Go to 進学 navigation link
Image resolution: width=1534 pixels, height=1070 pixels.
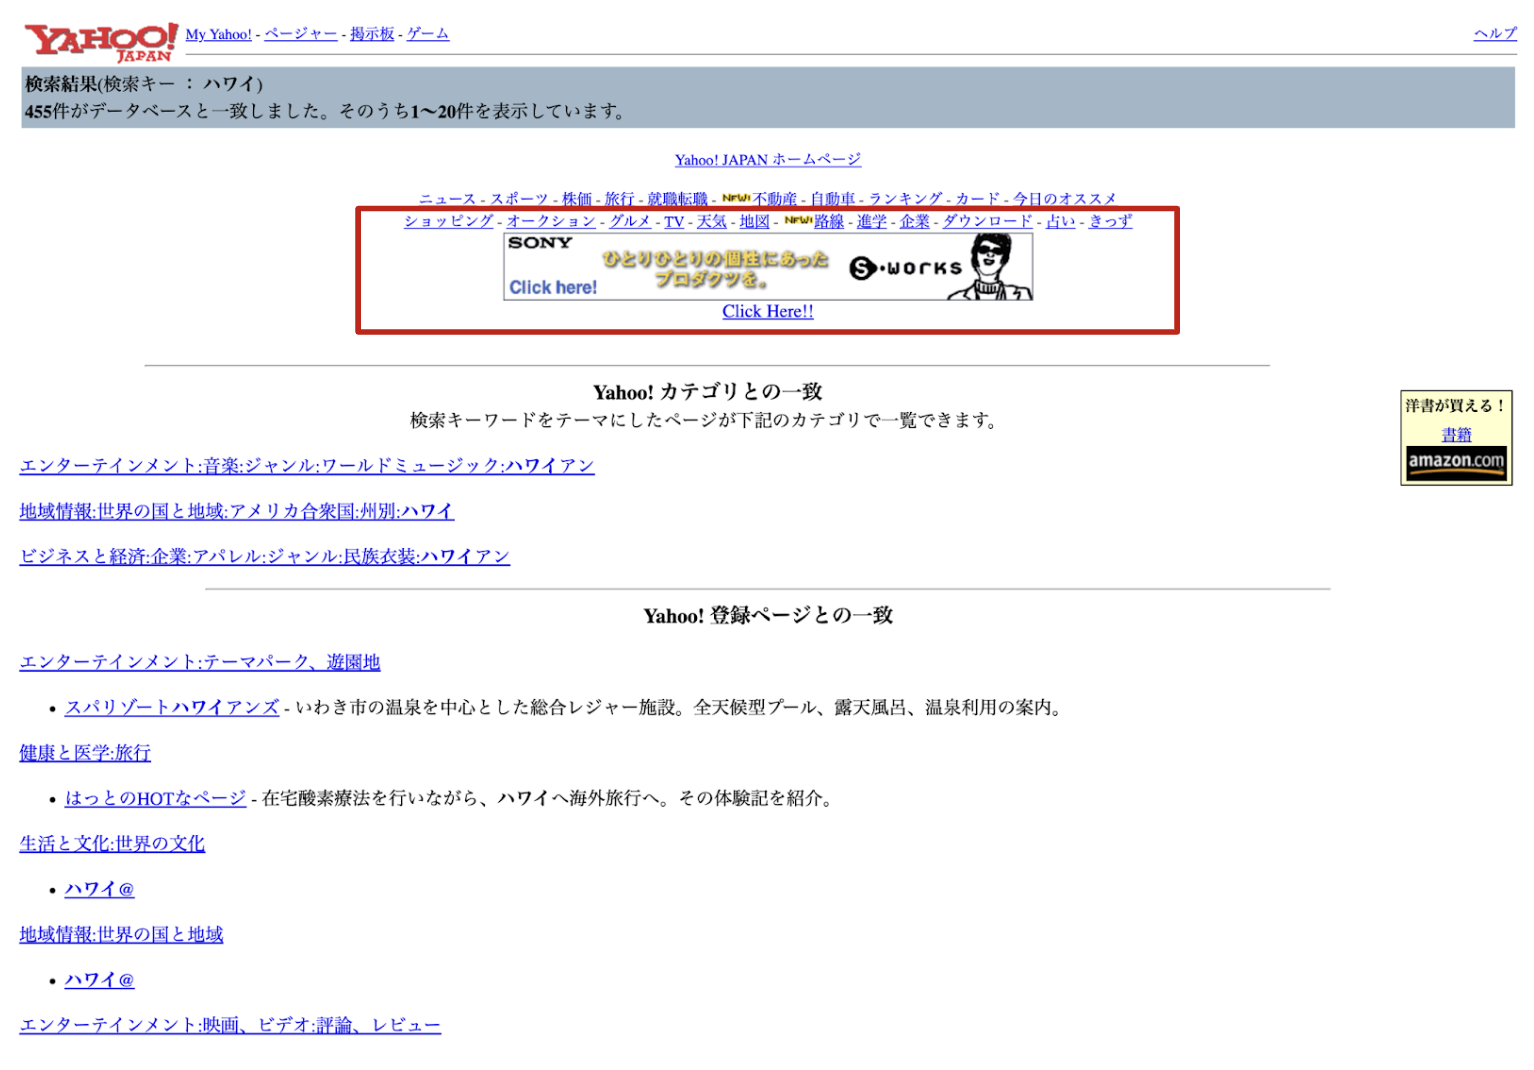coord(872,222)
